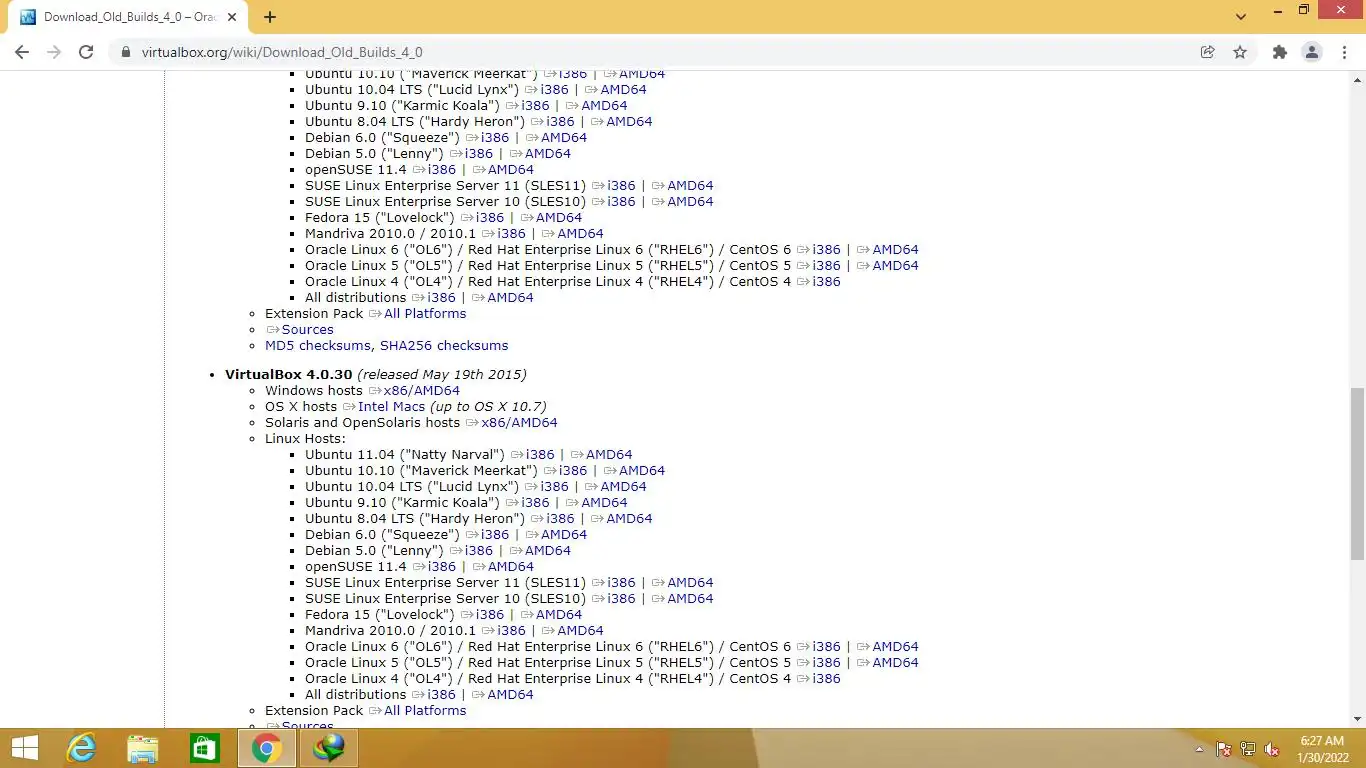Image resolution: width=1366 pixels, height=768 pixels.
Task: Click the muted volume tray icon
Action: 1272,749
